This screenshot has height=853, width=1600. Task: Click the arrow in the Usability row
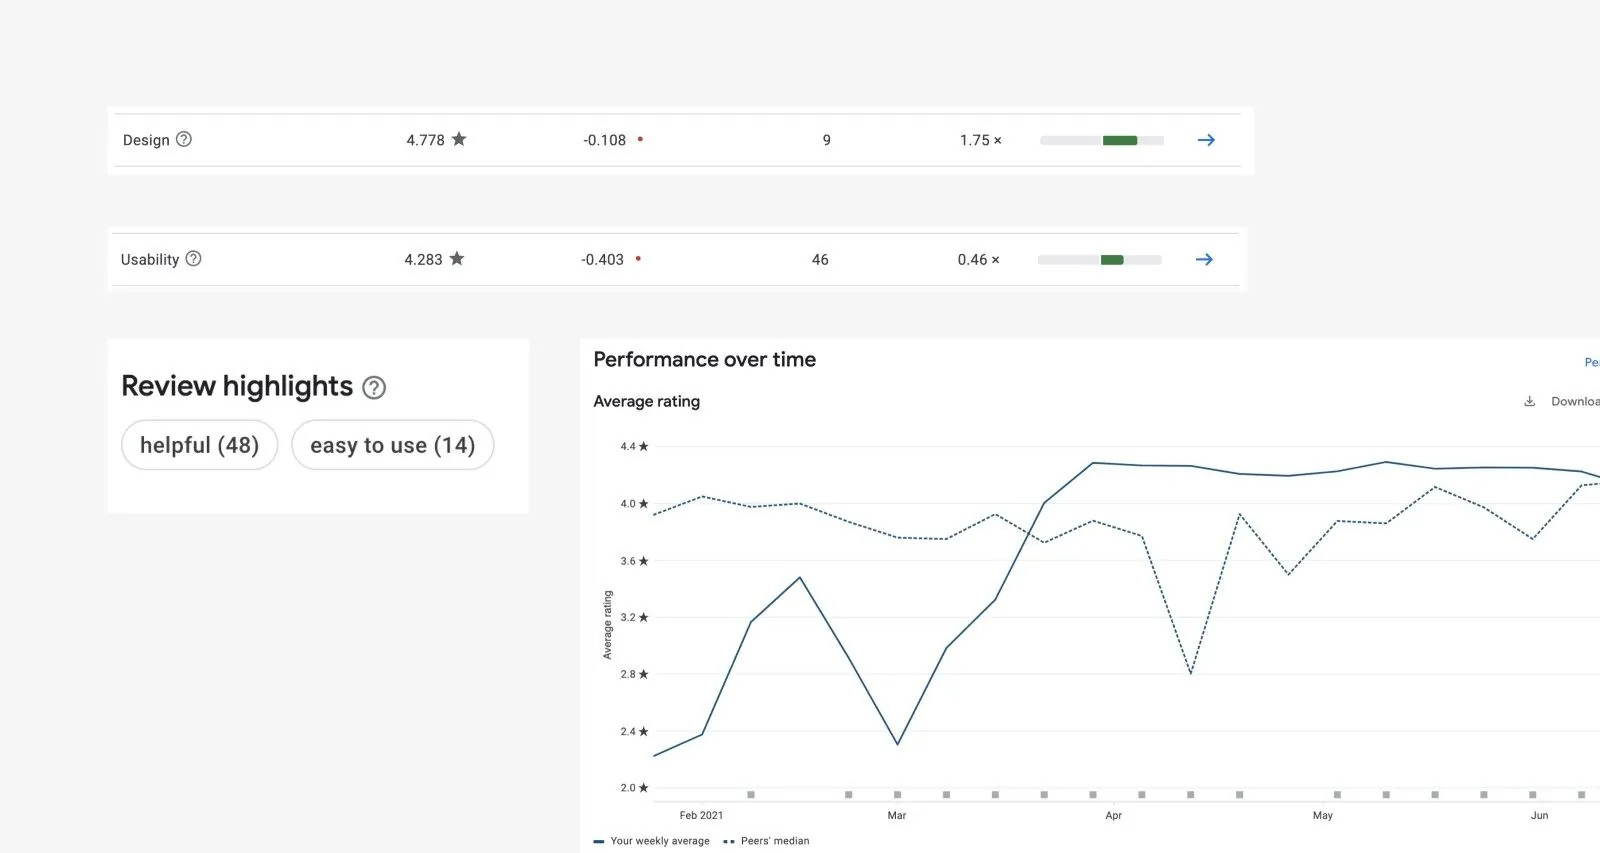pos(1204,259)
